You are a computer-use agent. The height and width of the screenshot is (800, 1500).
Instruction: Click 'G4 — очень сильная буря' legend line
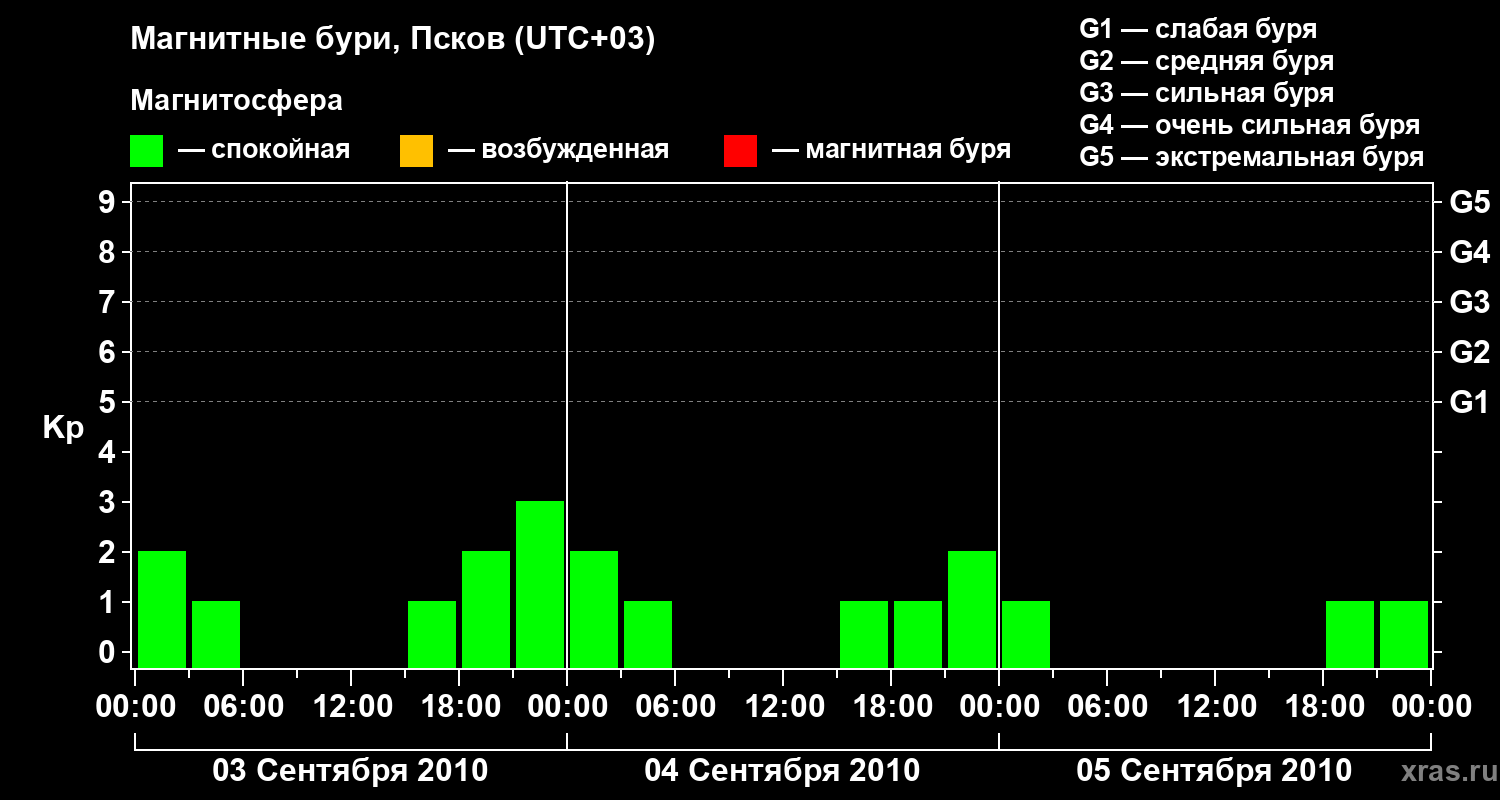click(1249, 124)
